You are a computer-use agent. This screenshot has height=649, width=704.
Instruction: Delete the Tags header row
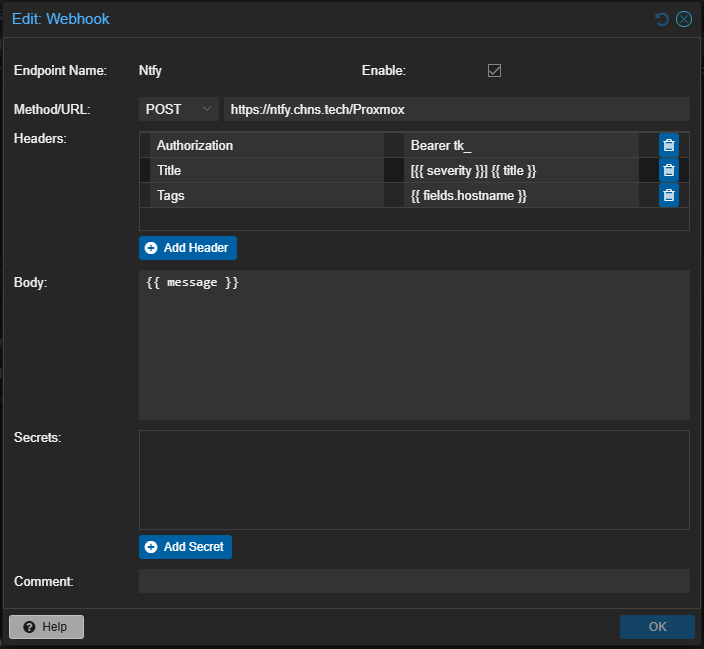click(669, 195)
